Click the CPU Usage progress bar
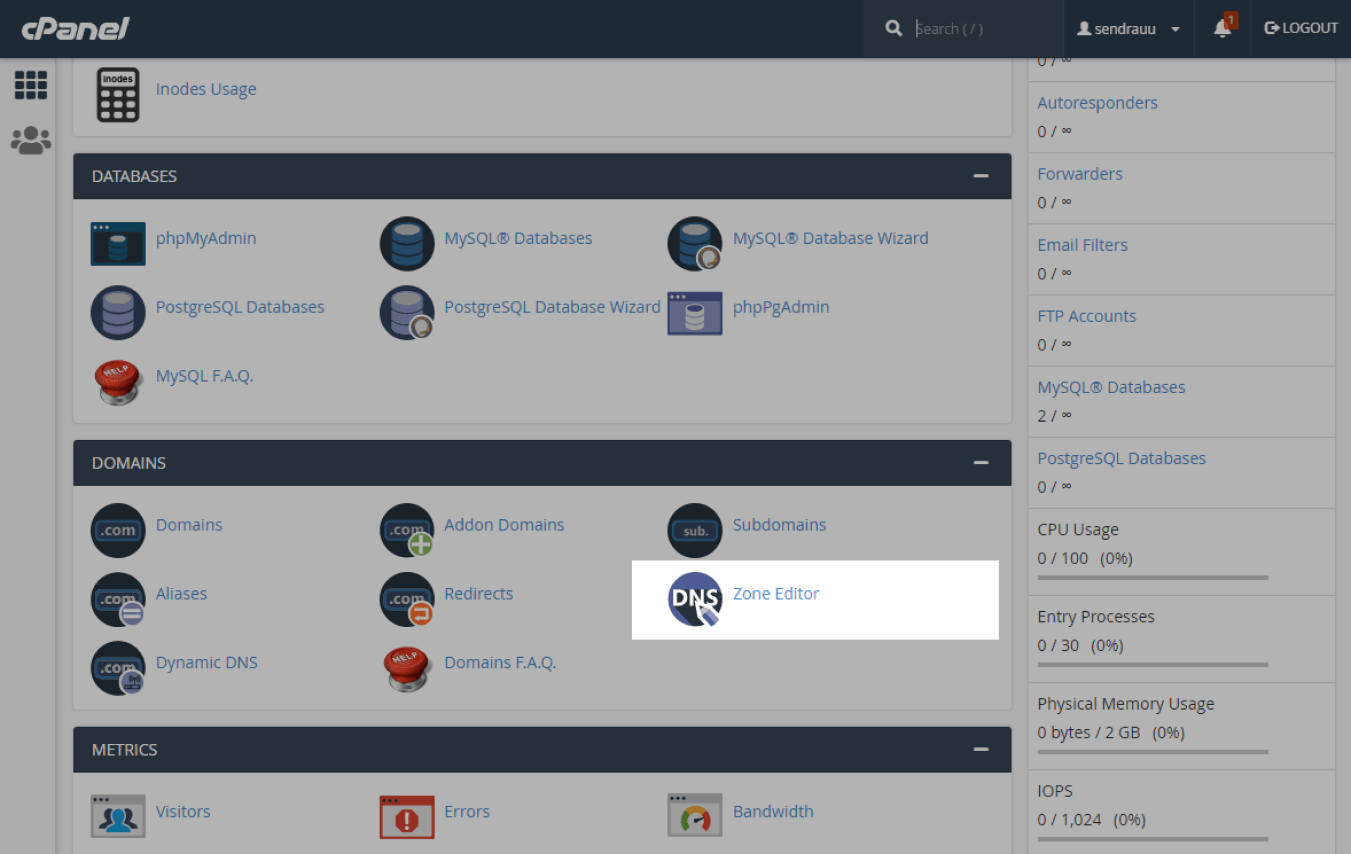 coord(1152,577)
